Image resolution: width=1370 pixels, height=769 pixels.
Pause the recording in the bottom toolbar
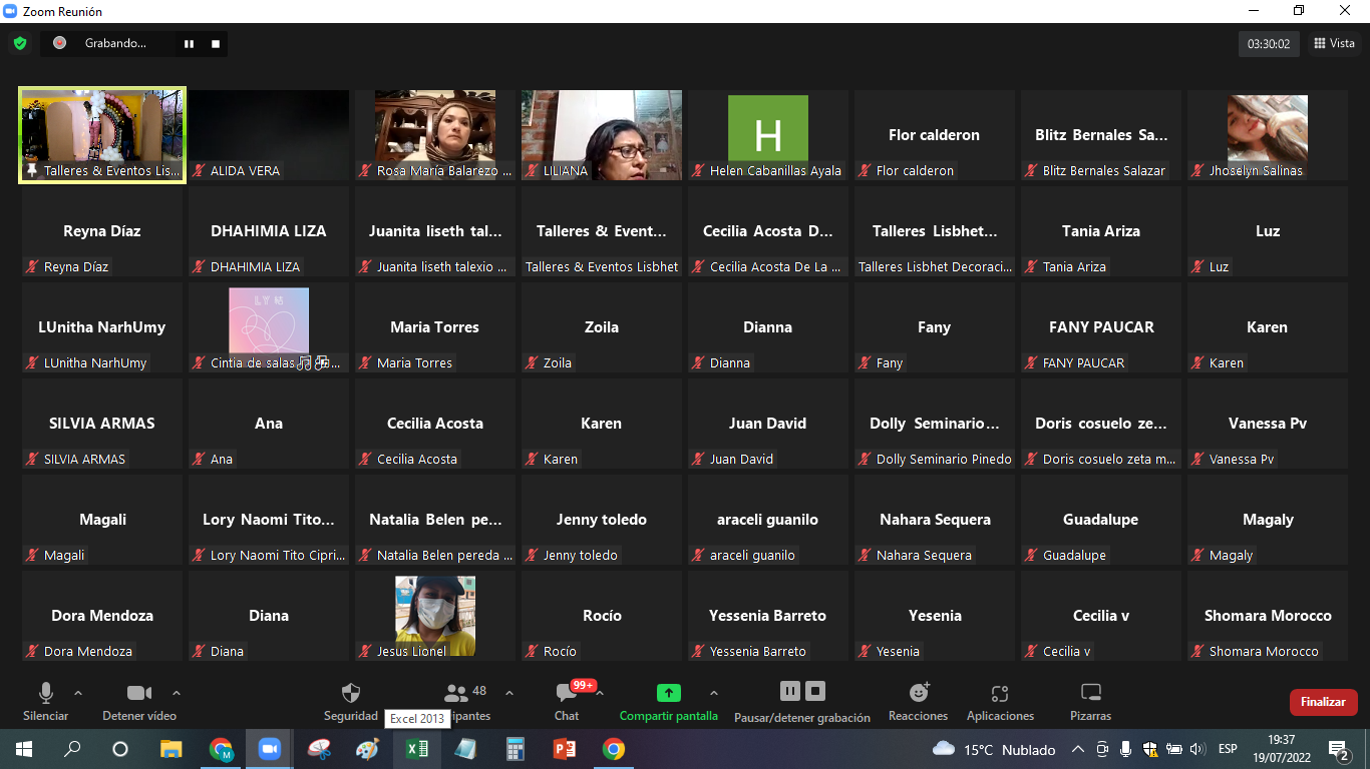[789, 691]
